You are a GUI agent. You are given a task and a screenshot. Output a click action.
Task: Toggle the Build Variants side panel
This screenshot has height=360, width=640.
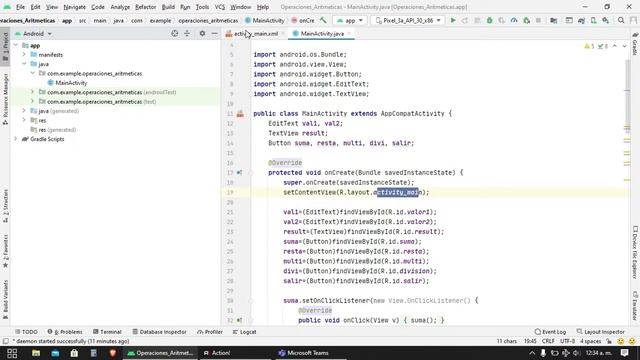pyautogui.click(x=5, y=299)
